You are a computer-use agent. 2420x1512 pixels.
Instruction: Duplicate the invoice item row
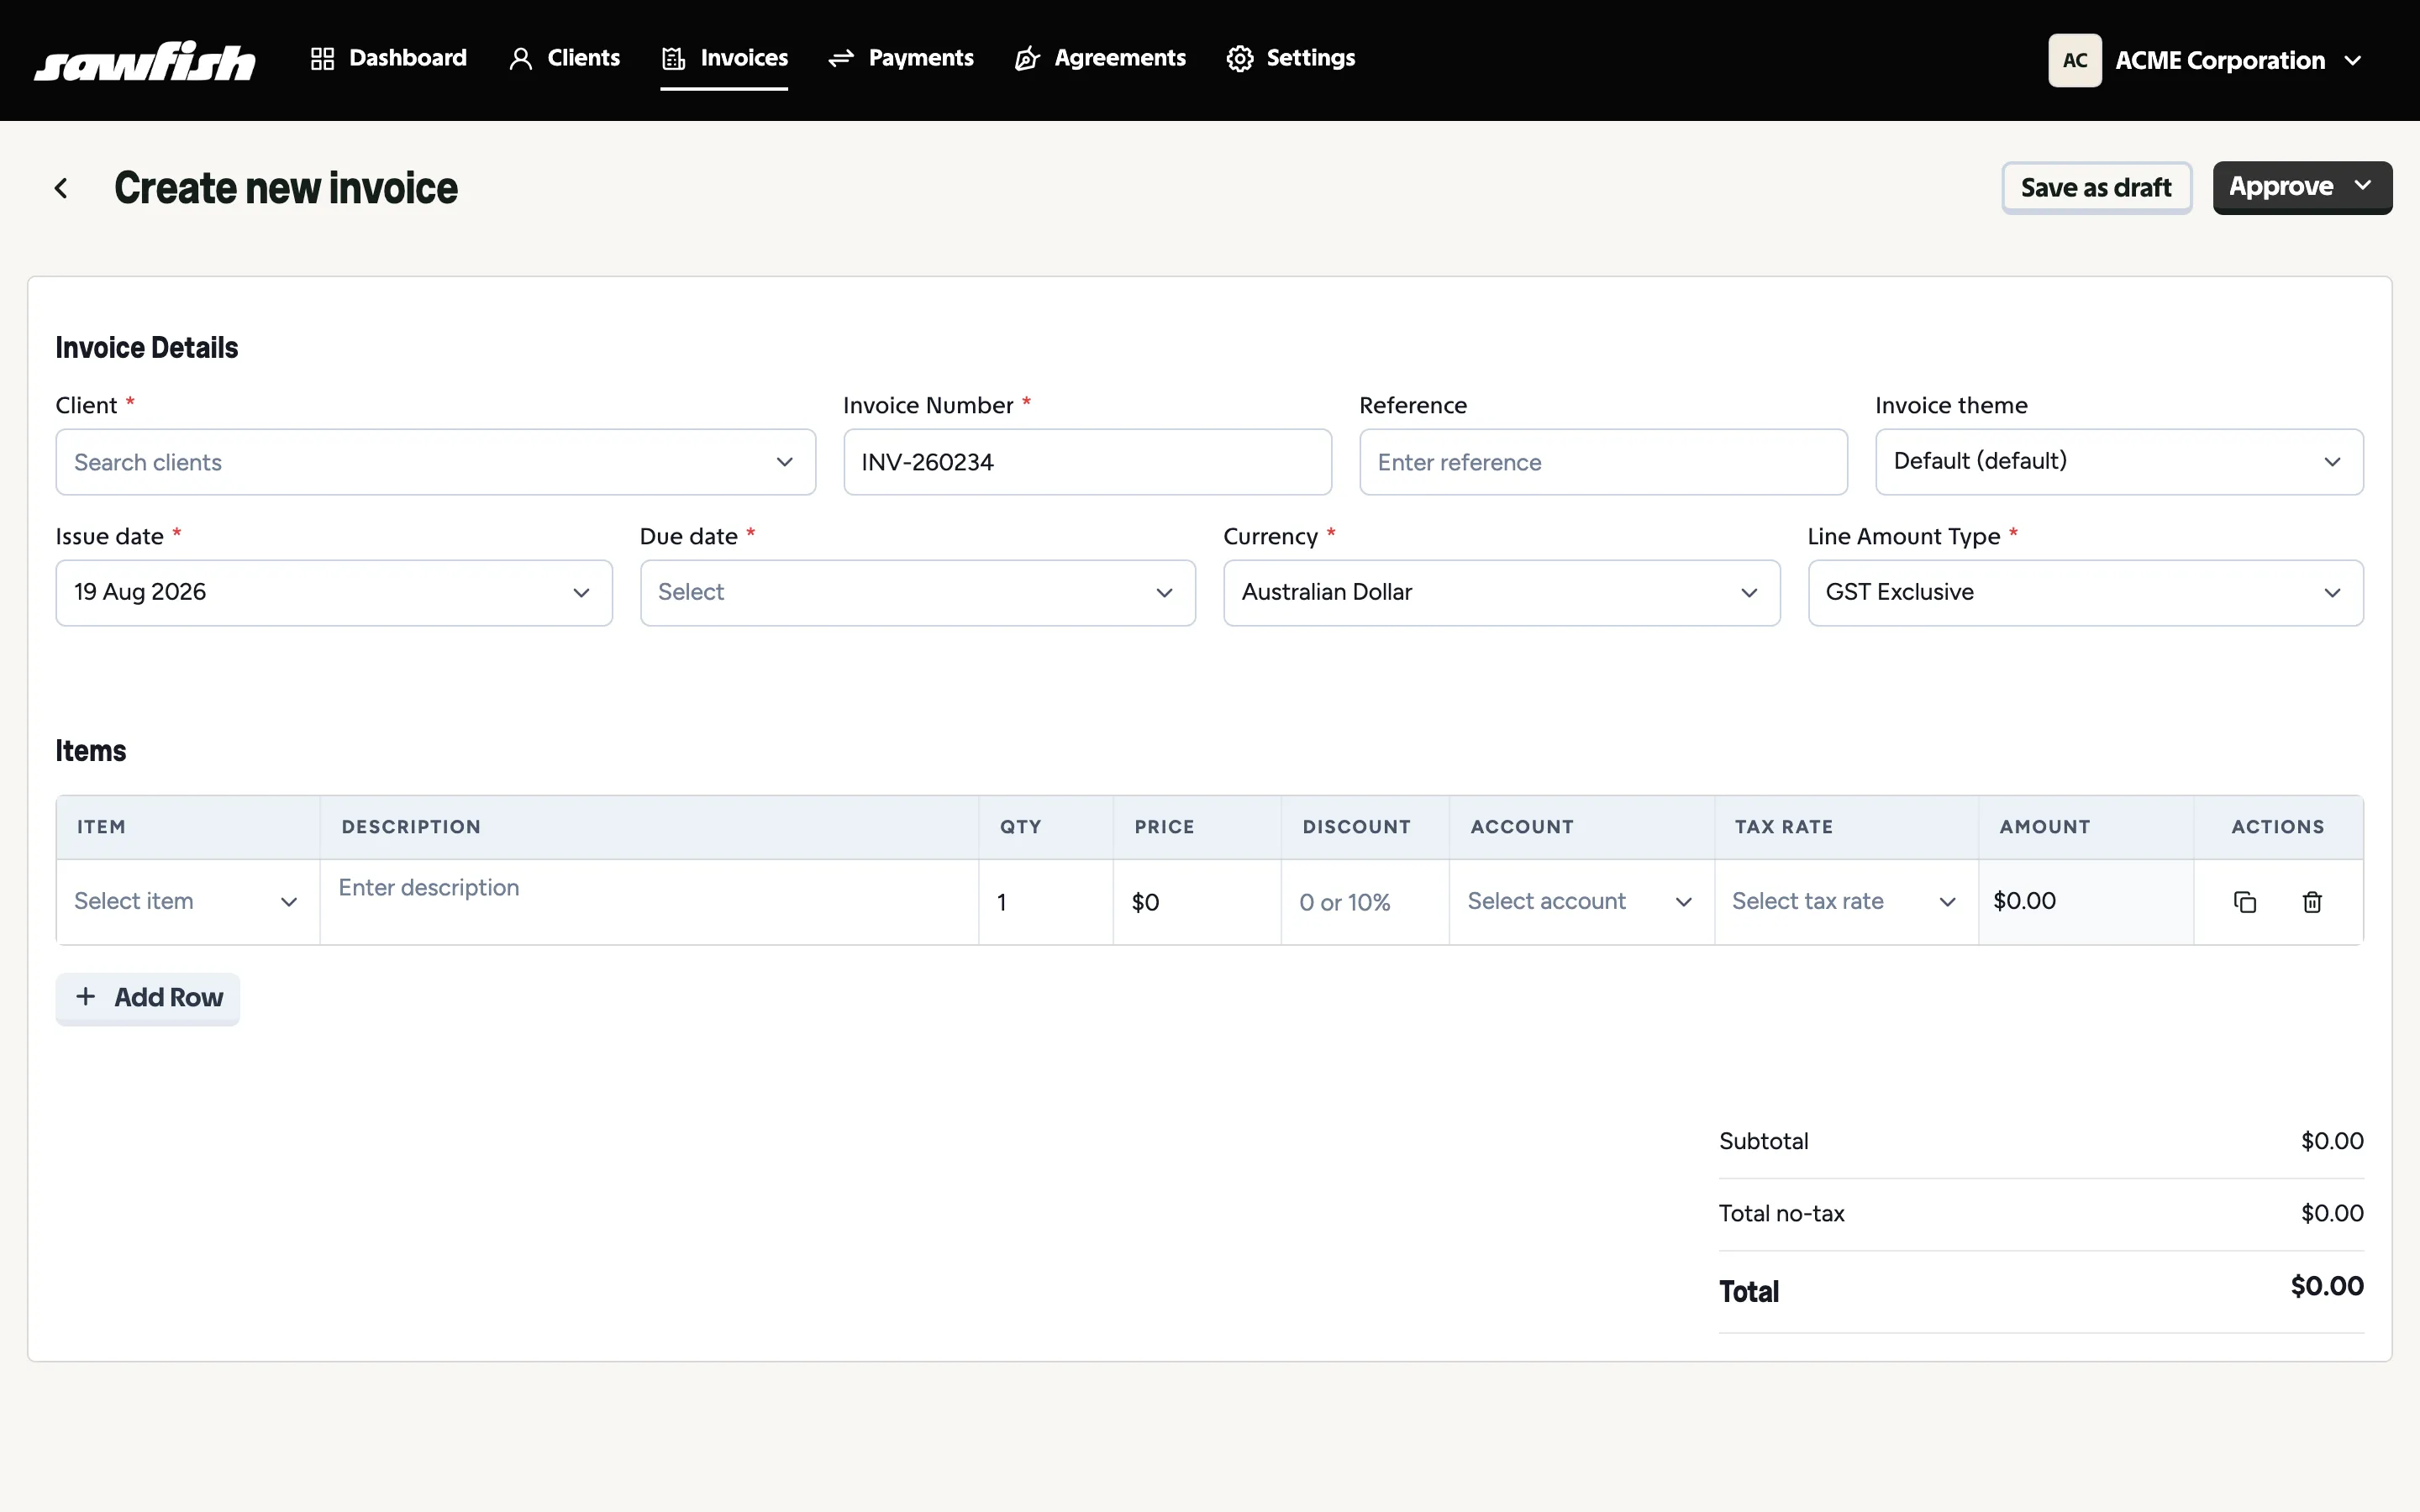(2245, 902)
